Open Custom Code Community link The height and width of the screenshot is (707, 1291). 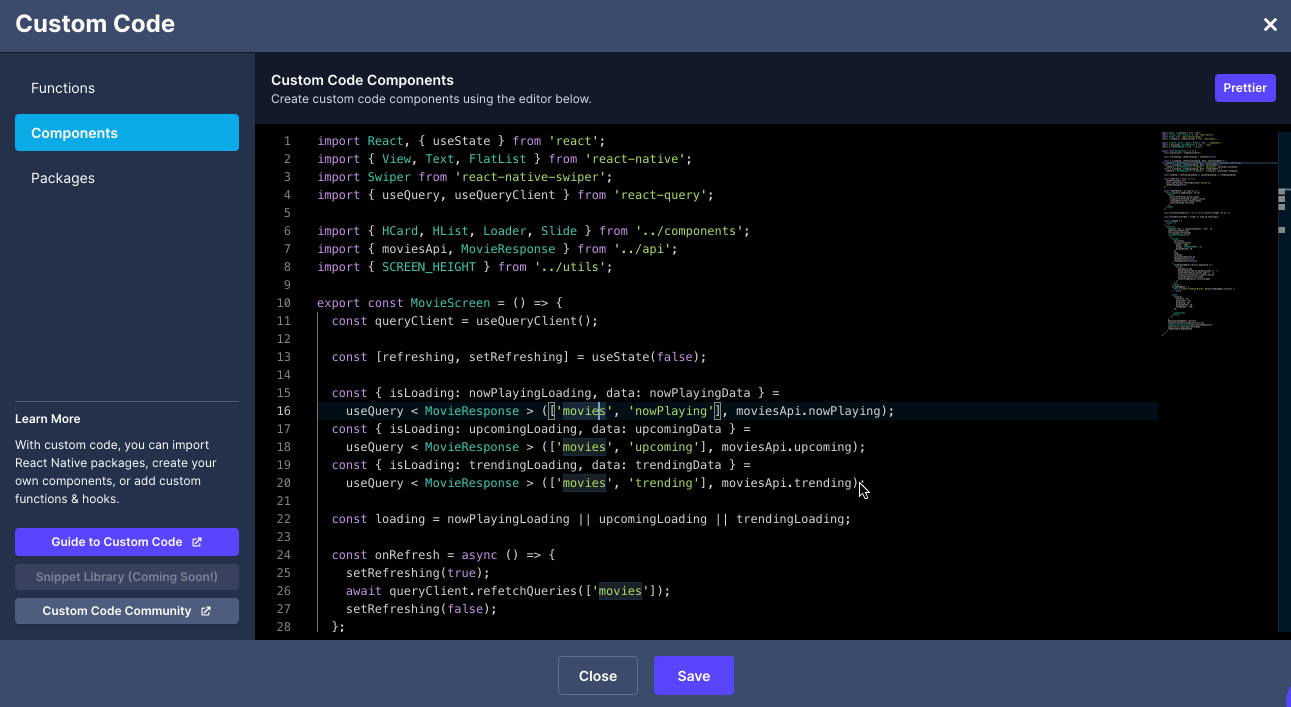click(127, 611)
